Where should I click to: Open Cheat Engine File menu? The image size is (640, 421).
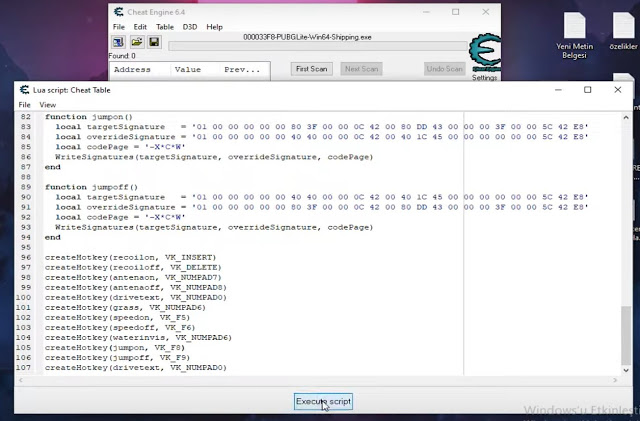119,27
